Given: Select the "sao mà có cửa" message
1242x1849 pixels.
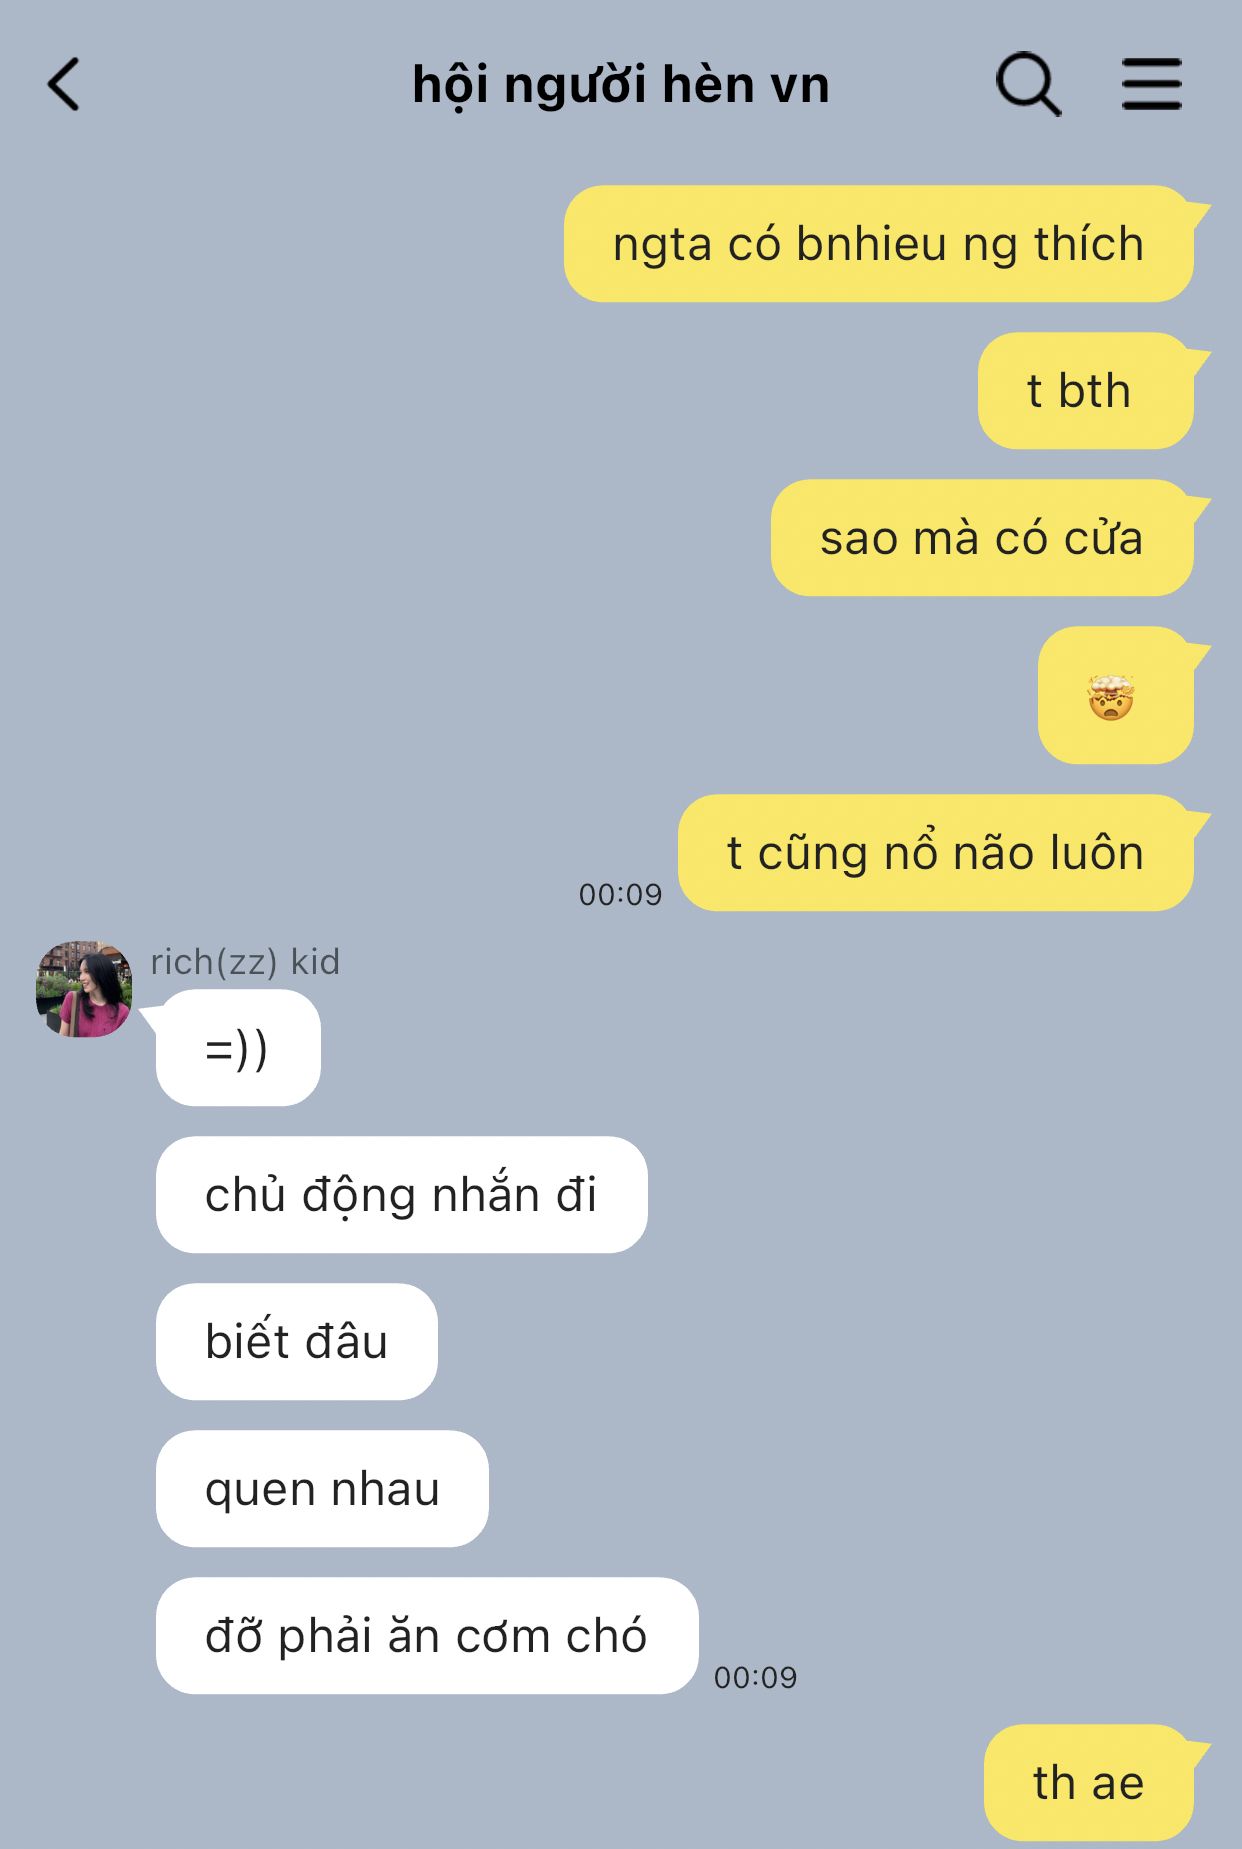Looking at the screenshot, I should [x=983, y=538].
